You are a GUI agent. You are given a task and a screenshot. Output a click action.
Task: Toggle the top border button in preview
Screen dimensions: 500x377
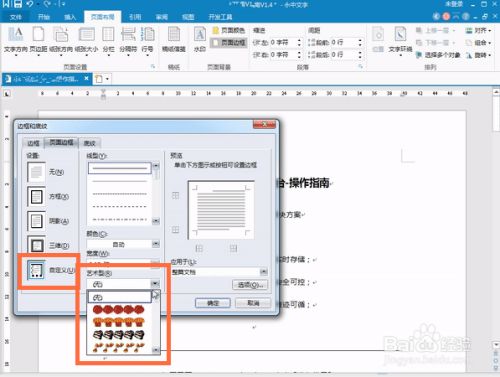coord(175,196)
